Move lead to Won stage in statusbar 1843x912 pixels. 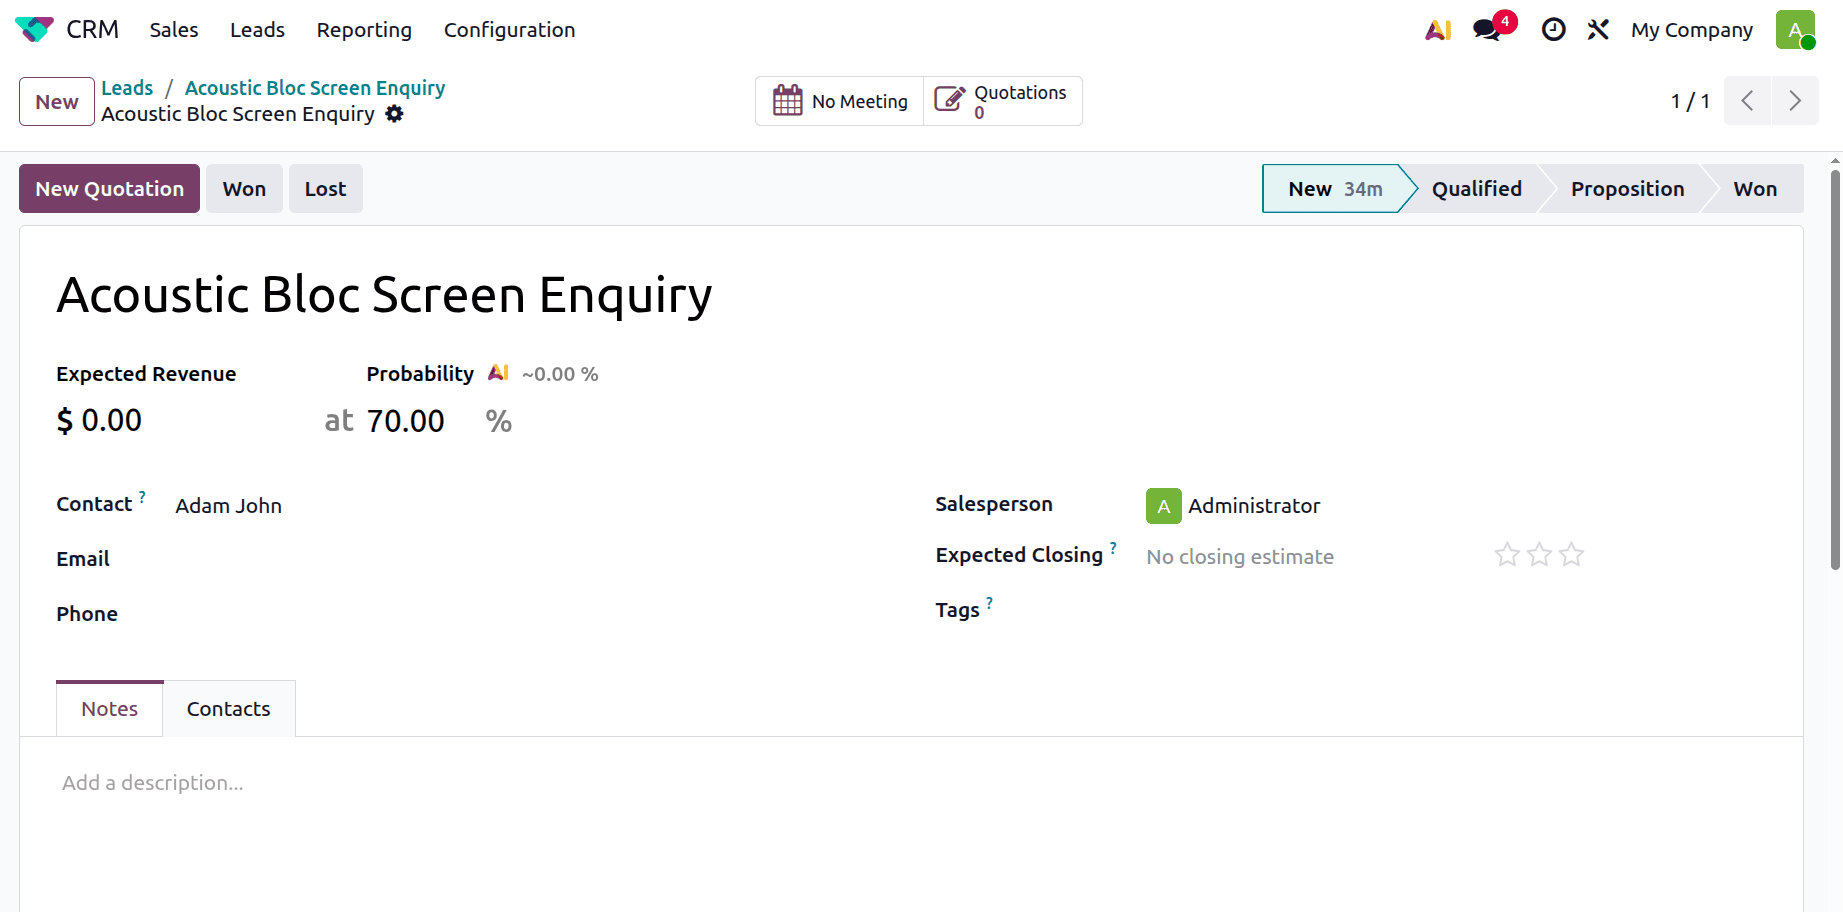click(1755, 189)
